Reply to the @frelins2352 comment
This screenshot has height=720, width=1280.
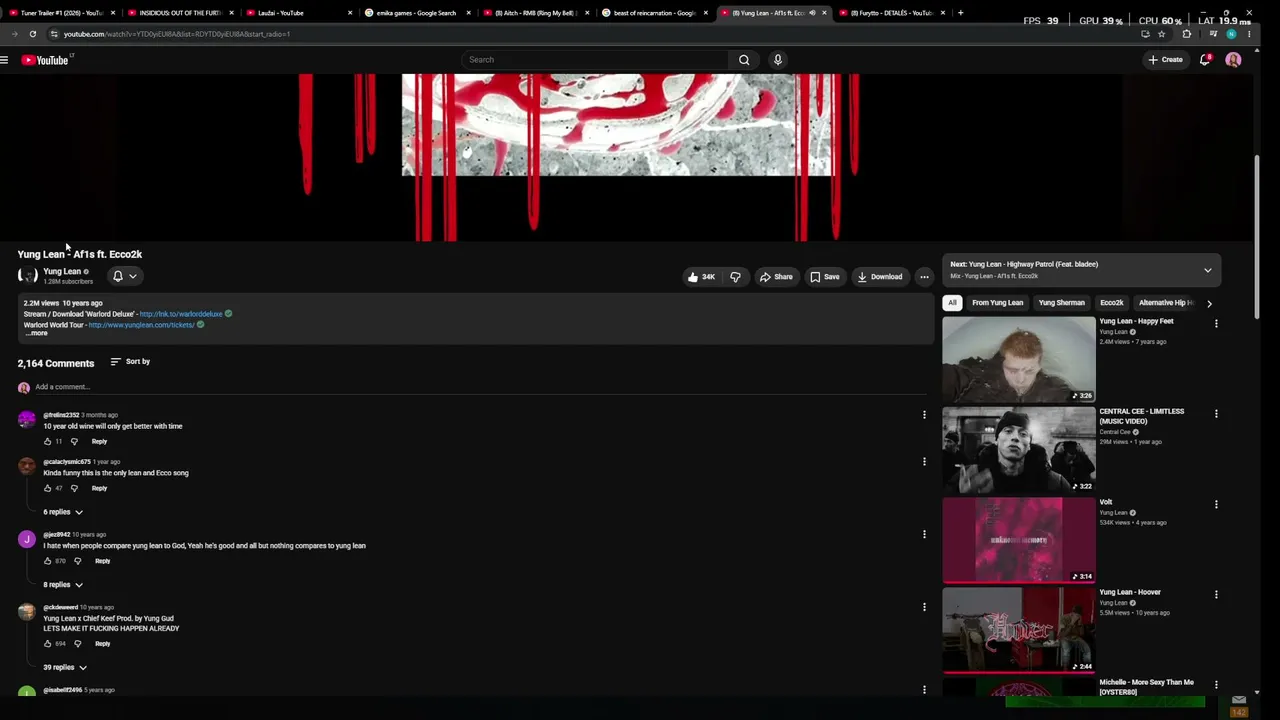[x=99, y=441]
